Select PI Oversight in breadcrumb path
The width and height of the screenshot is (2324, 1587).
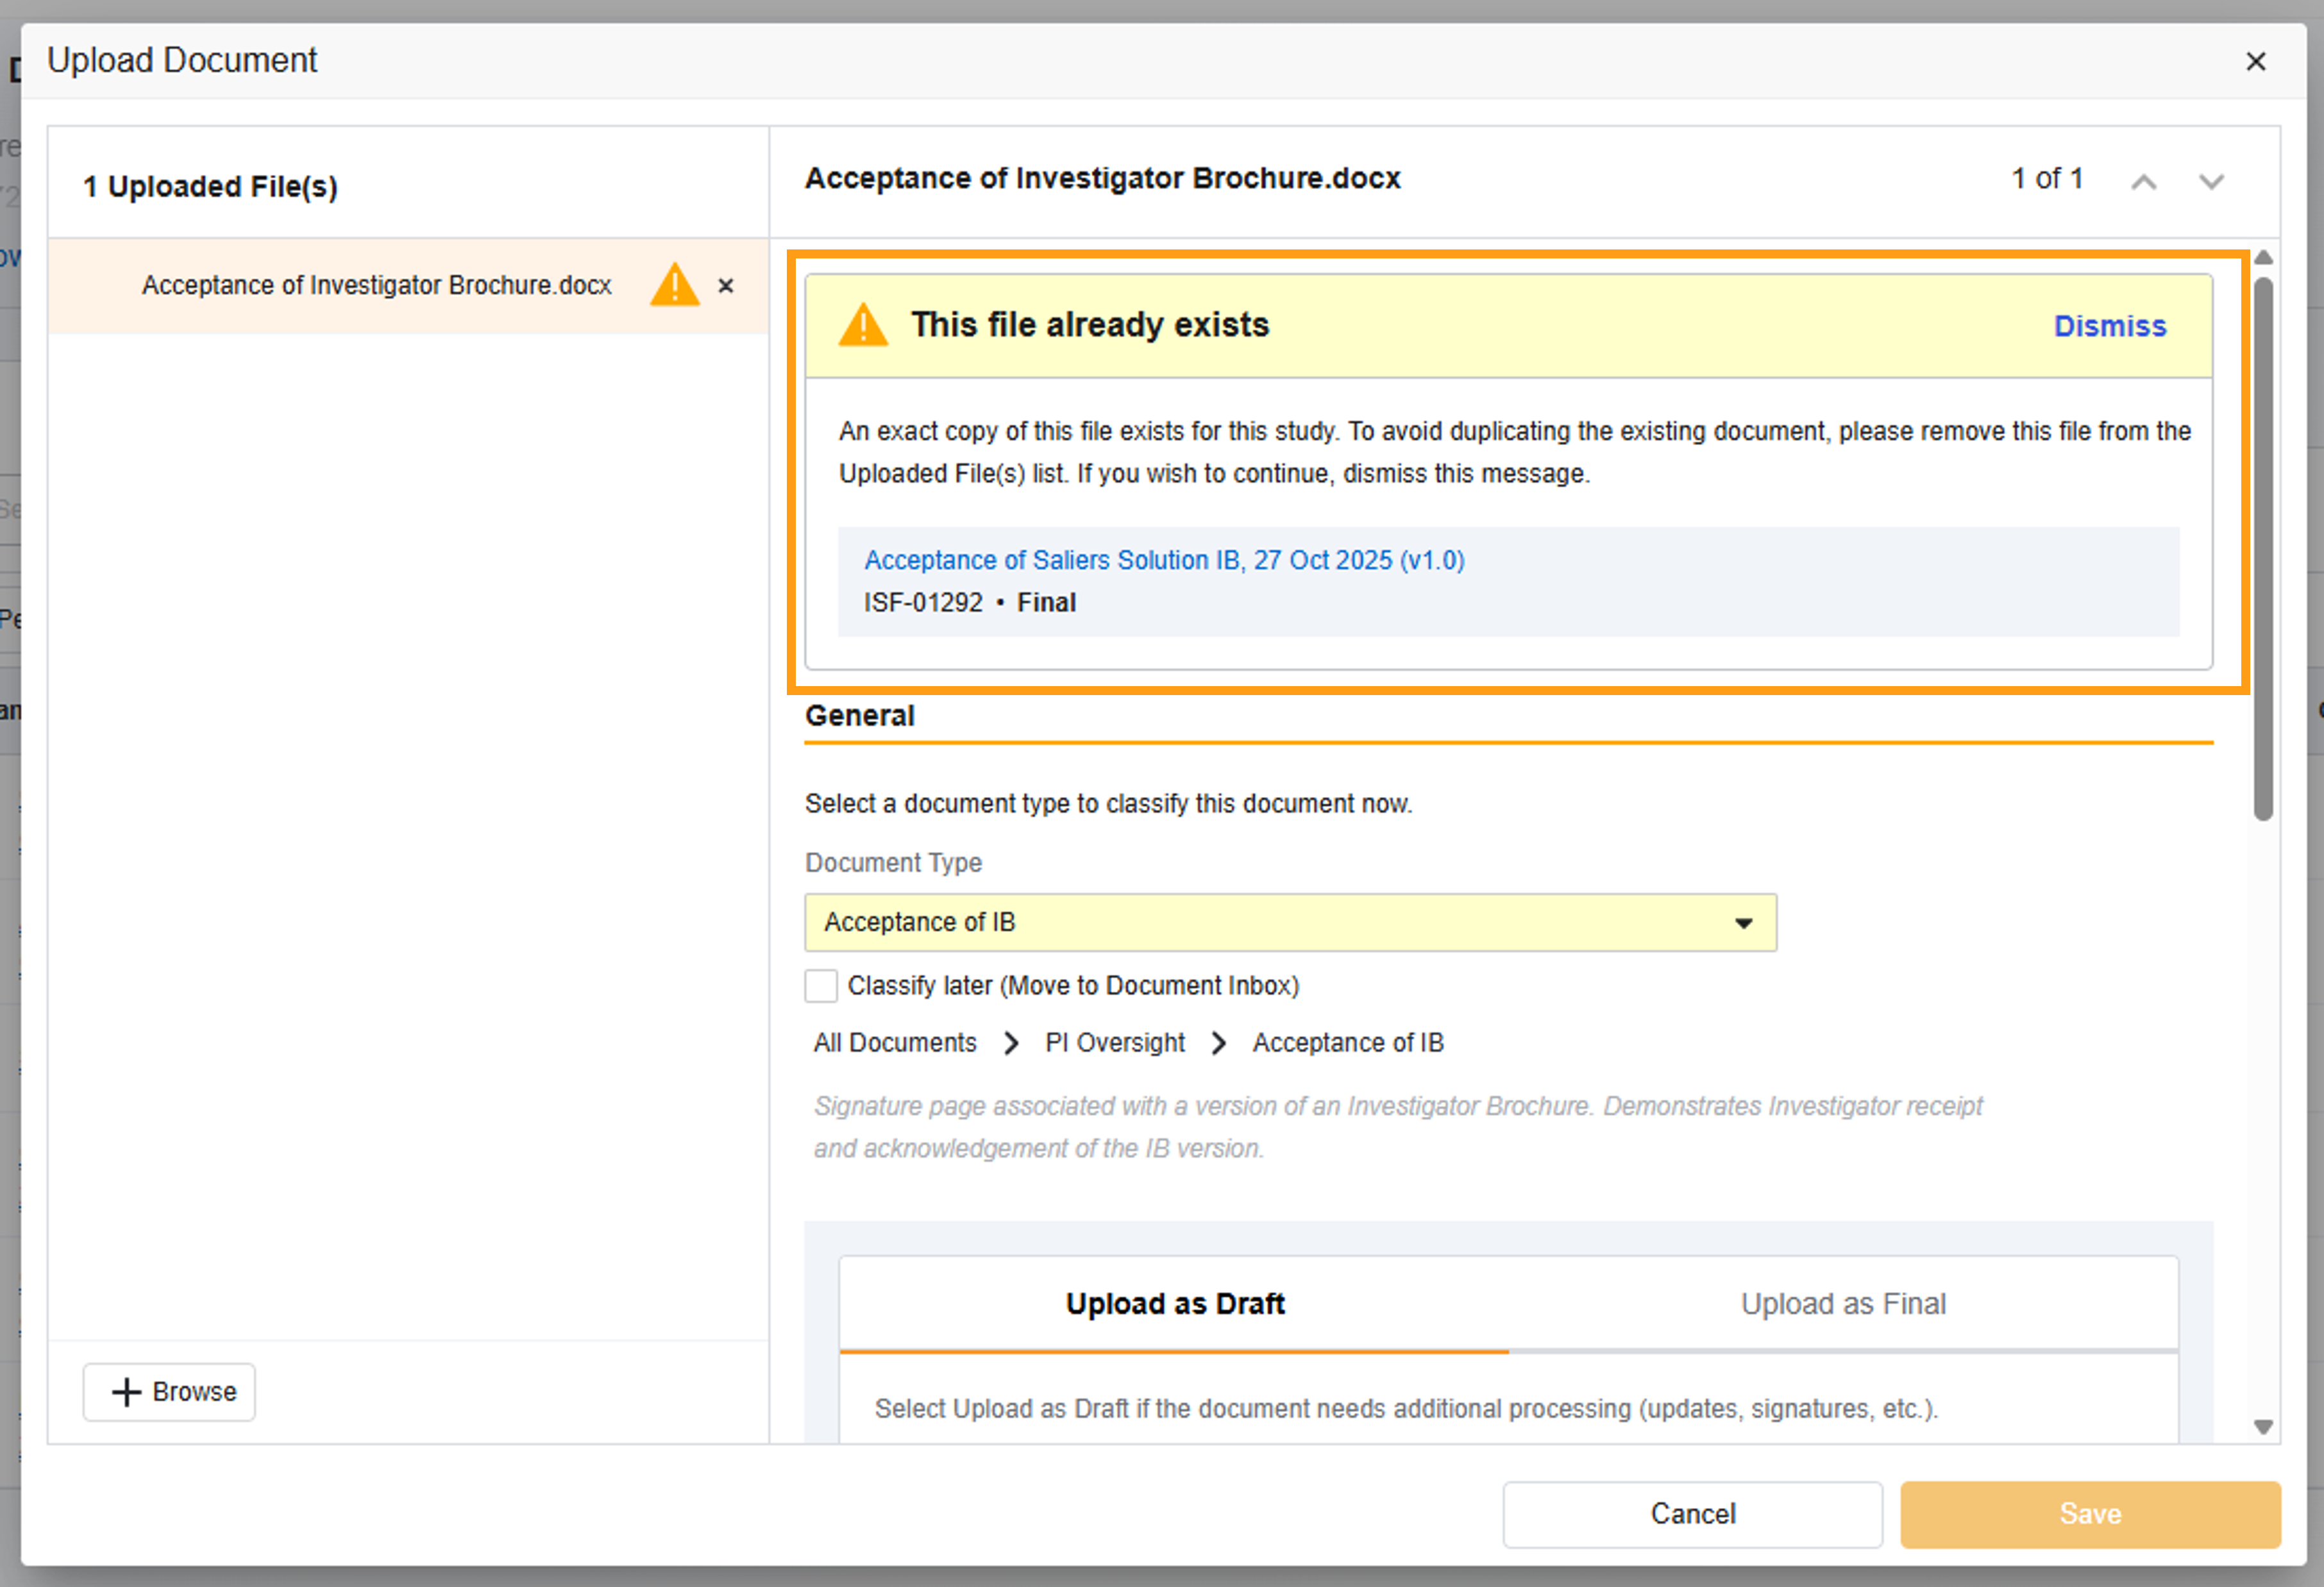[1114, 1043]
